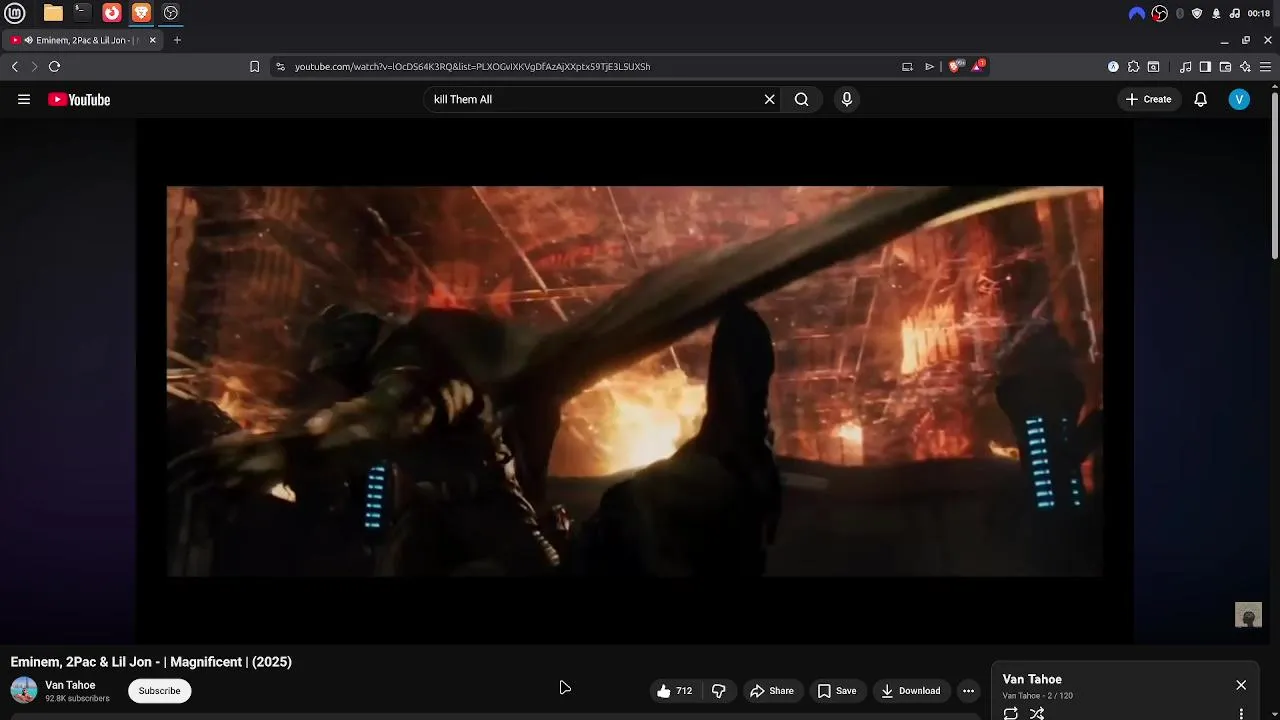Subscribe to Van Tahoe
This screenshot has height=720, width=1280.
(x=159, y=691)
